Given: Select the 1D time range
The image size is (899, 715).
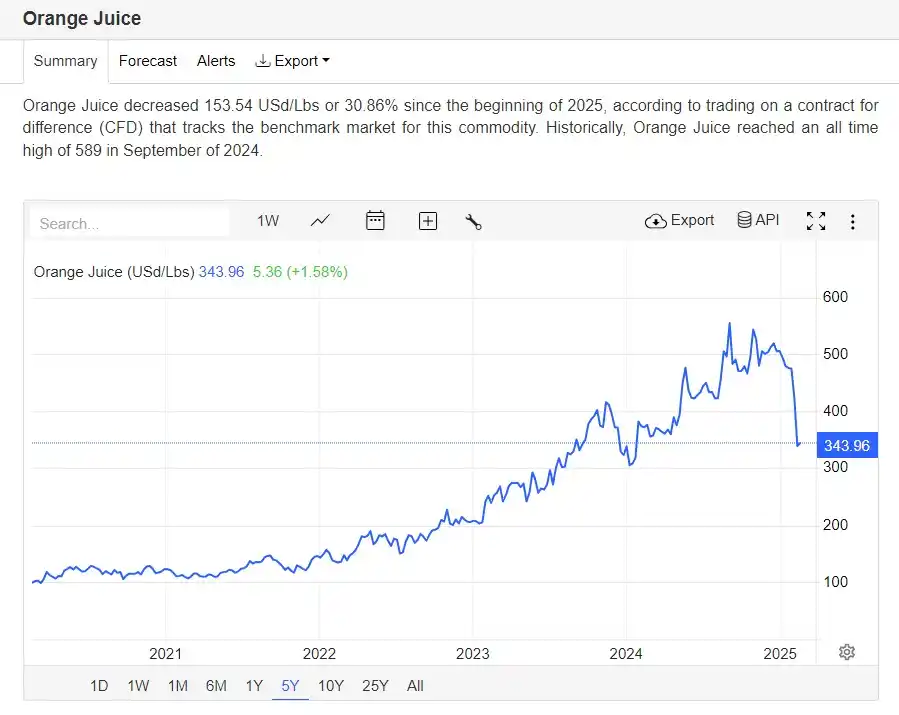Looking at the screenshot, I should click(99, 686).
